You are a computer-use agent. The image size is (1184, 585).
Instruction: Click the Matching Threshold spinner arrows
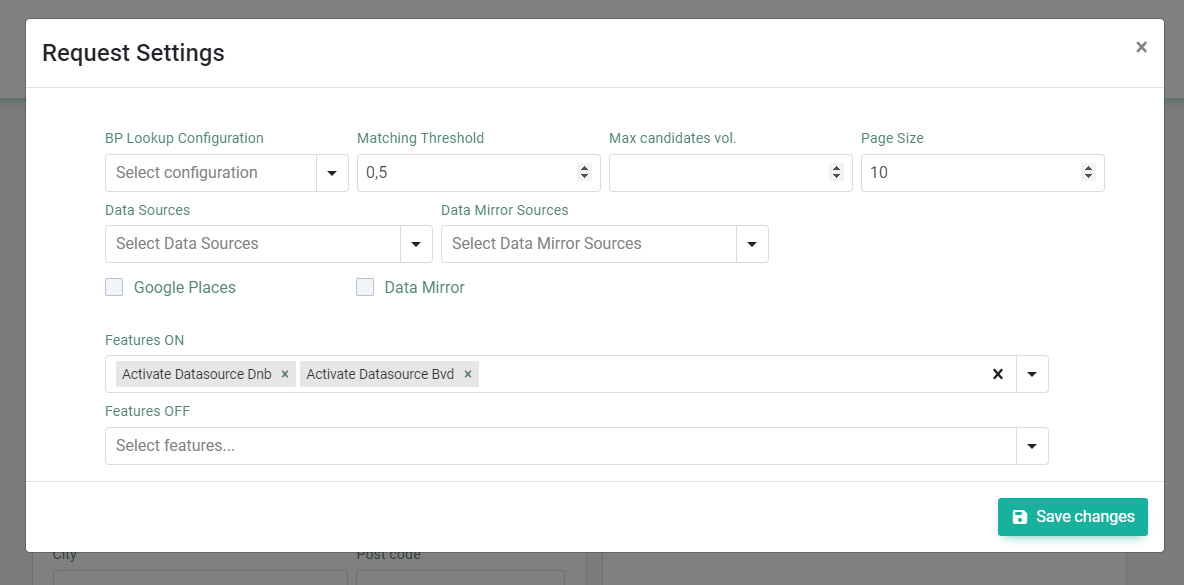click(x=584, y=172)
